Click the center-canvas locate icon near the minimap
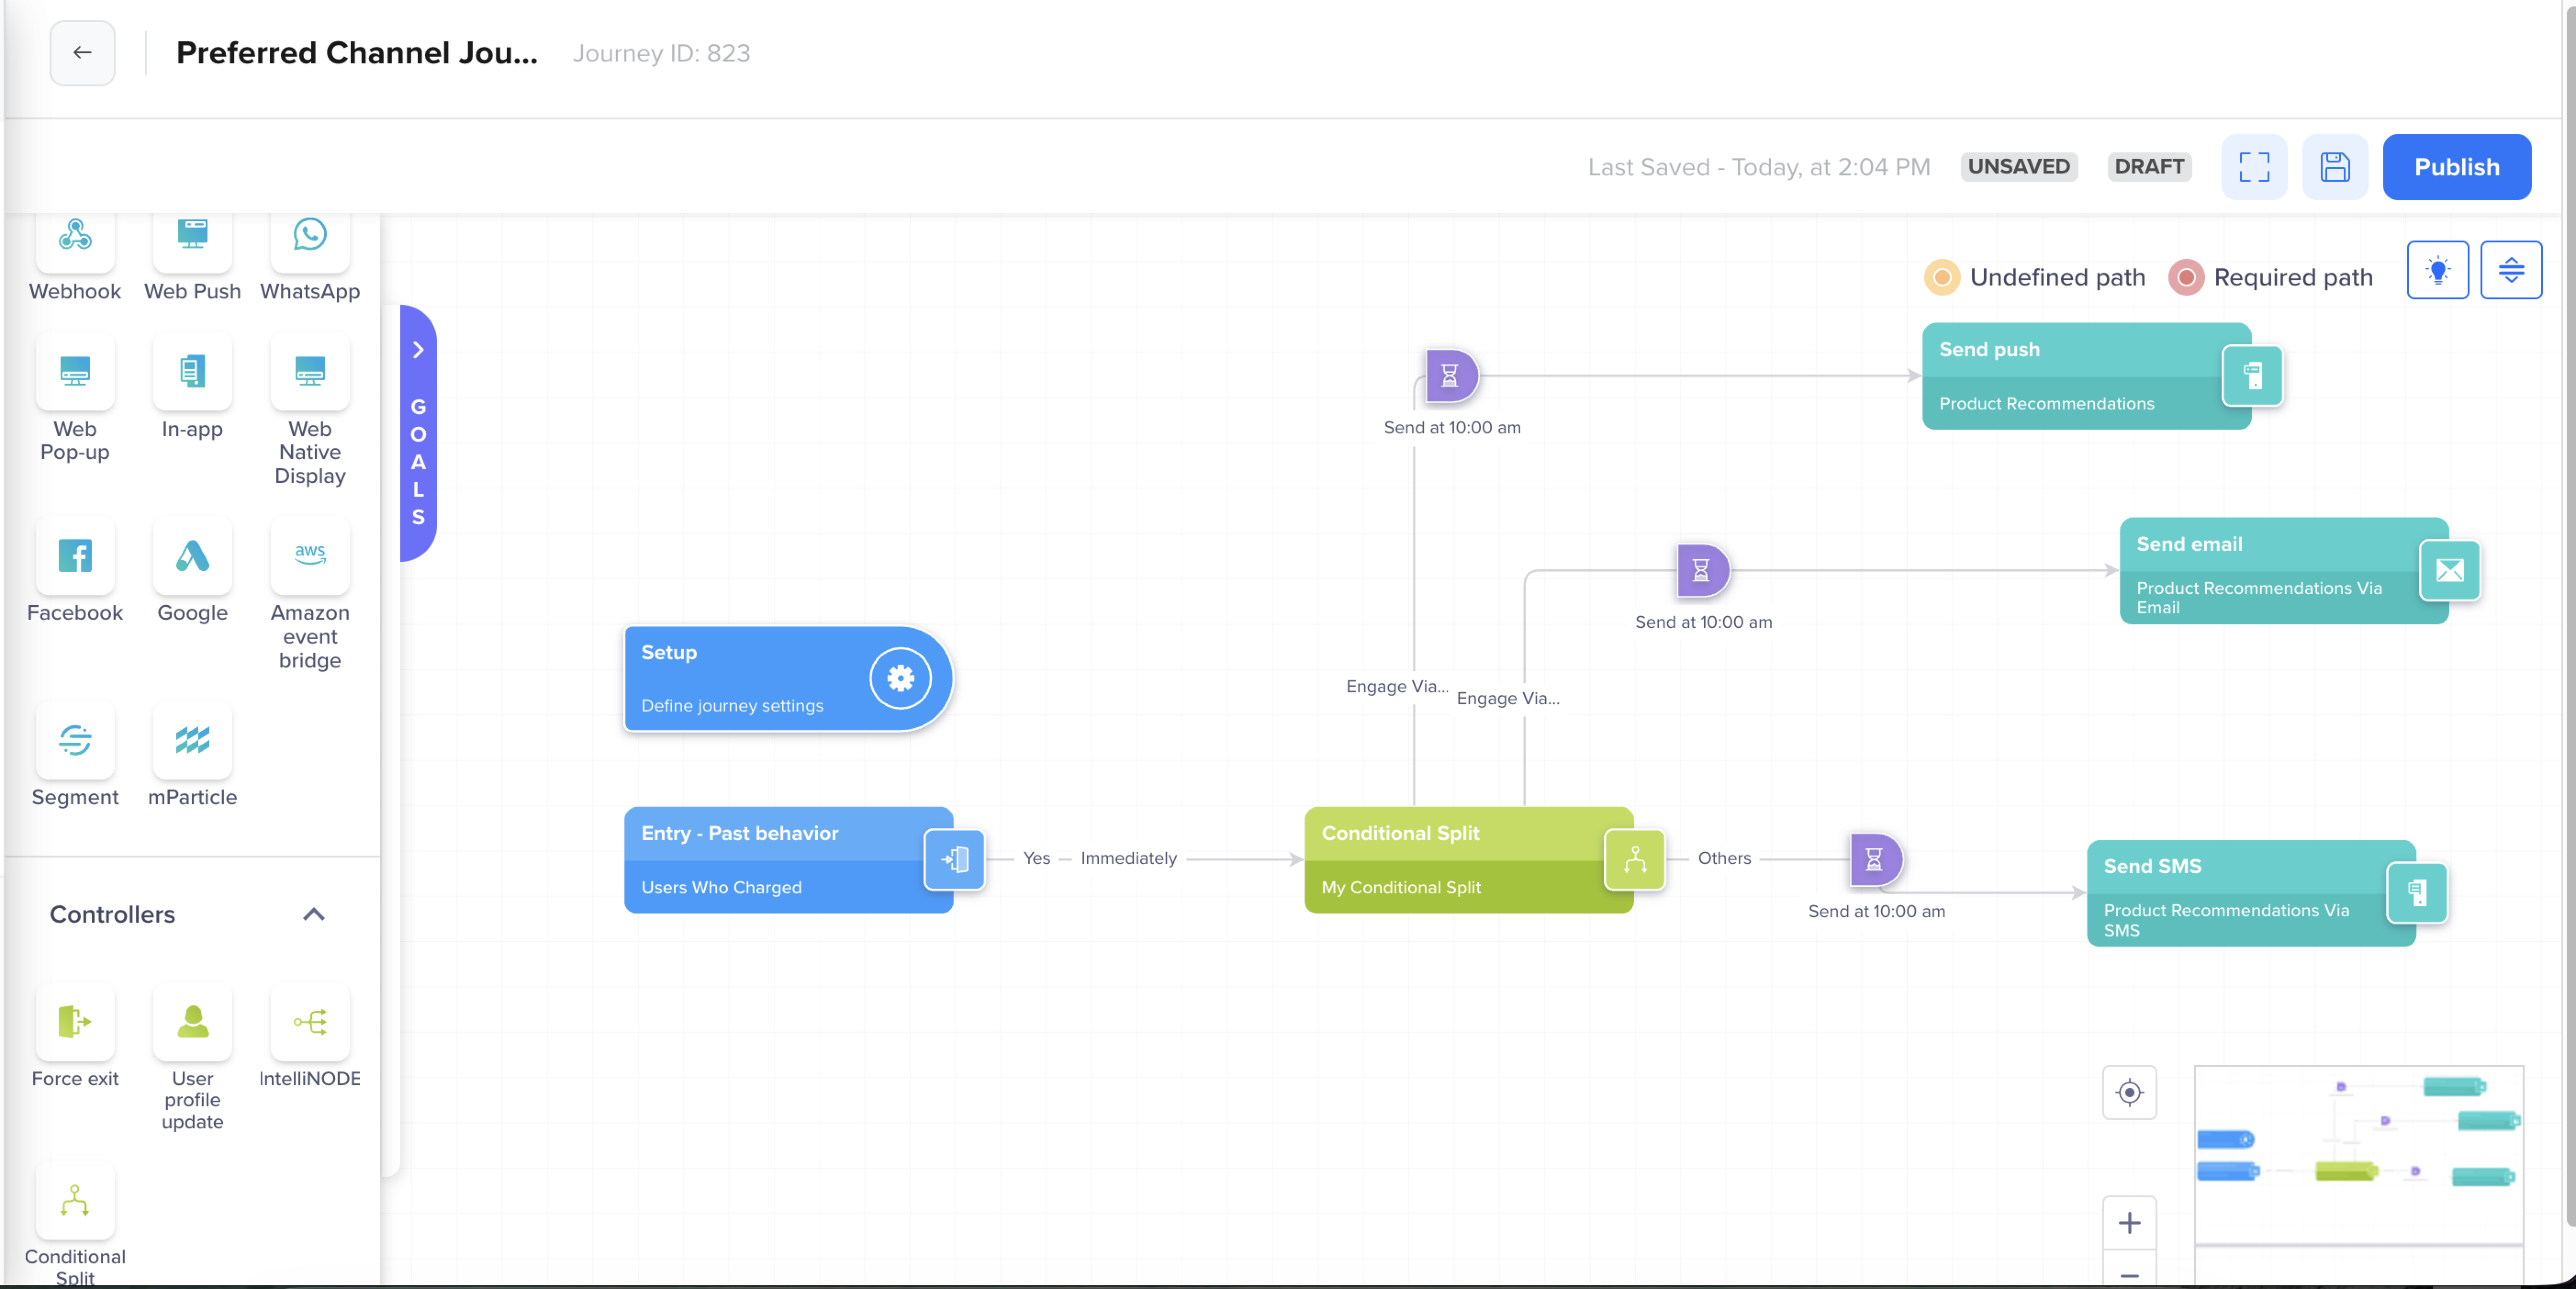The width and height of the screenshot is (2576, 1289). click(2129, 1092)
